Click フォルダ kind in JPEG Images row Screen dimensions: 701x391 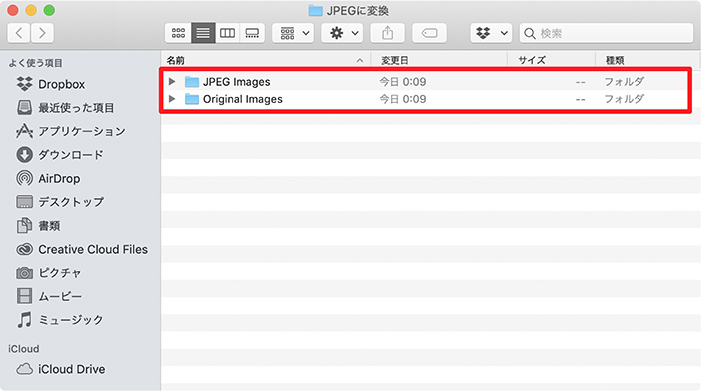pyautogui.click(x=624, y=82)
